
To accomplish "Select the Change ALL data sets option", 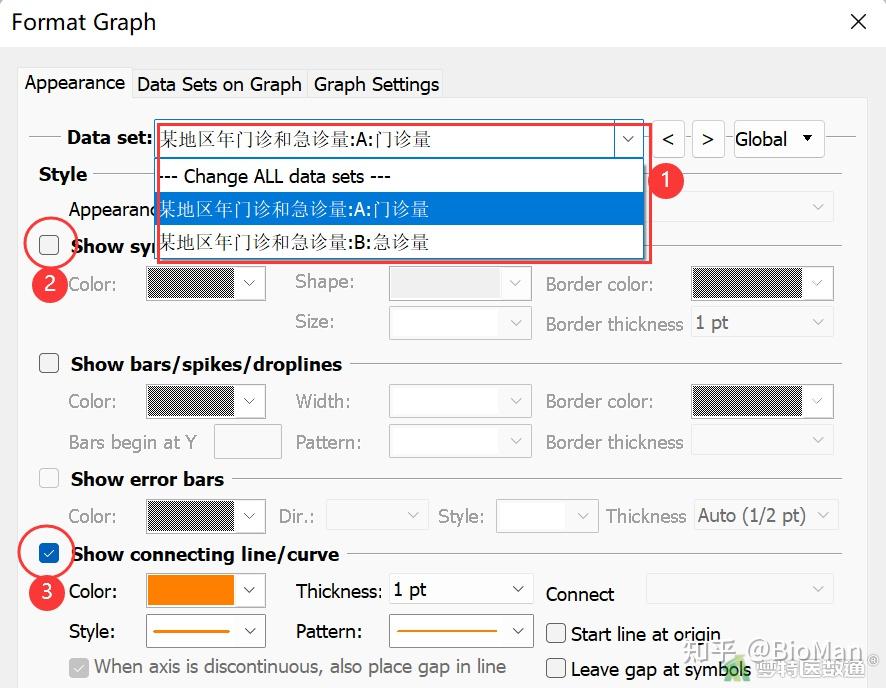I will [x=400, y=176].
